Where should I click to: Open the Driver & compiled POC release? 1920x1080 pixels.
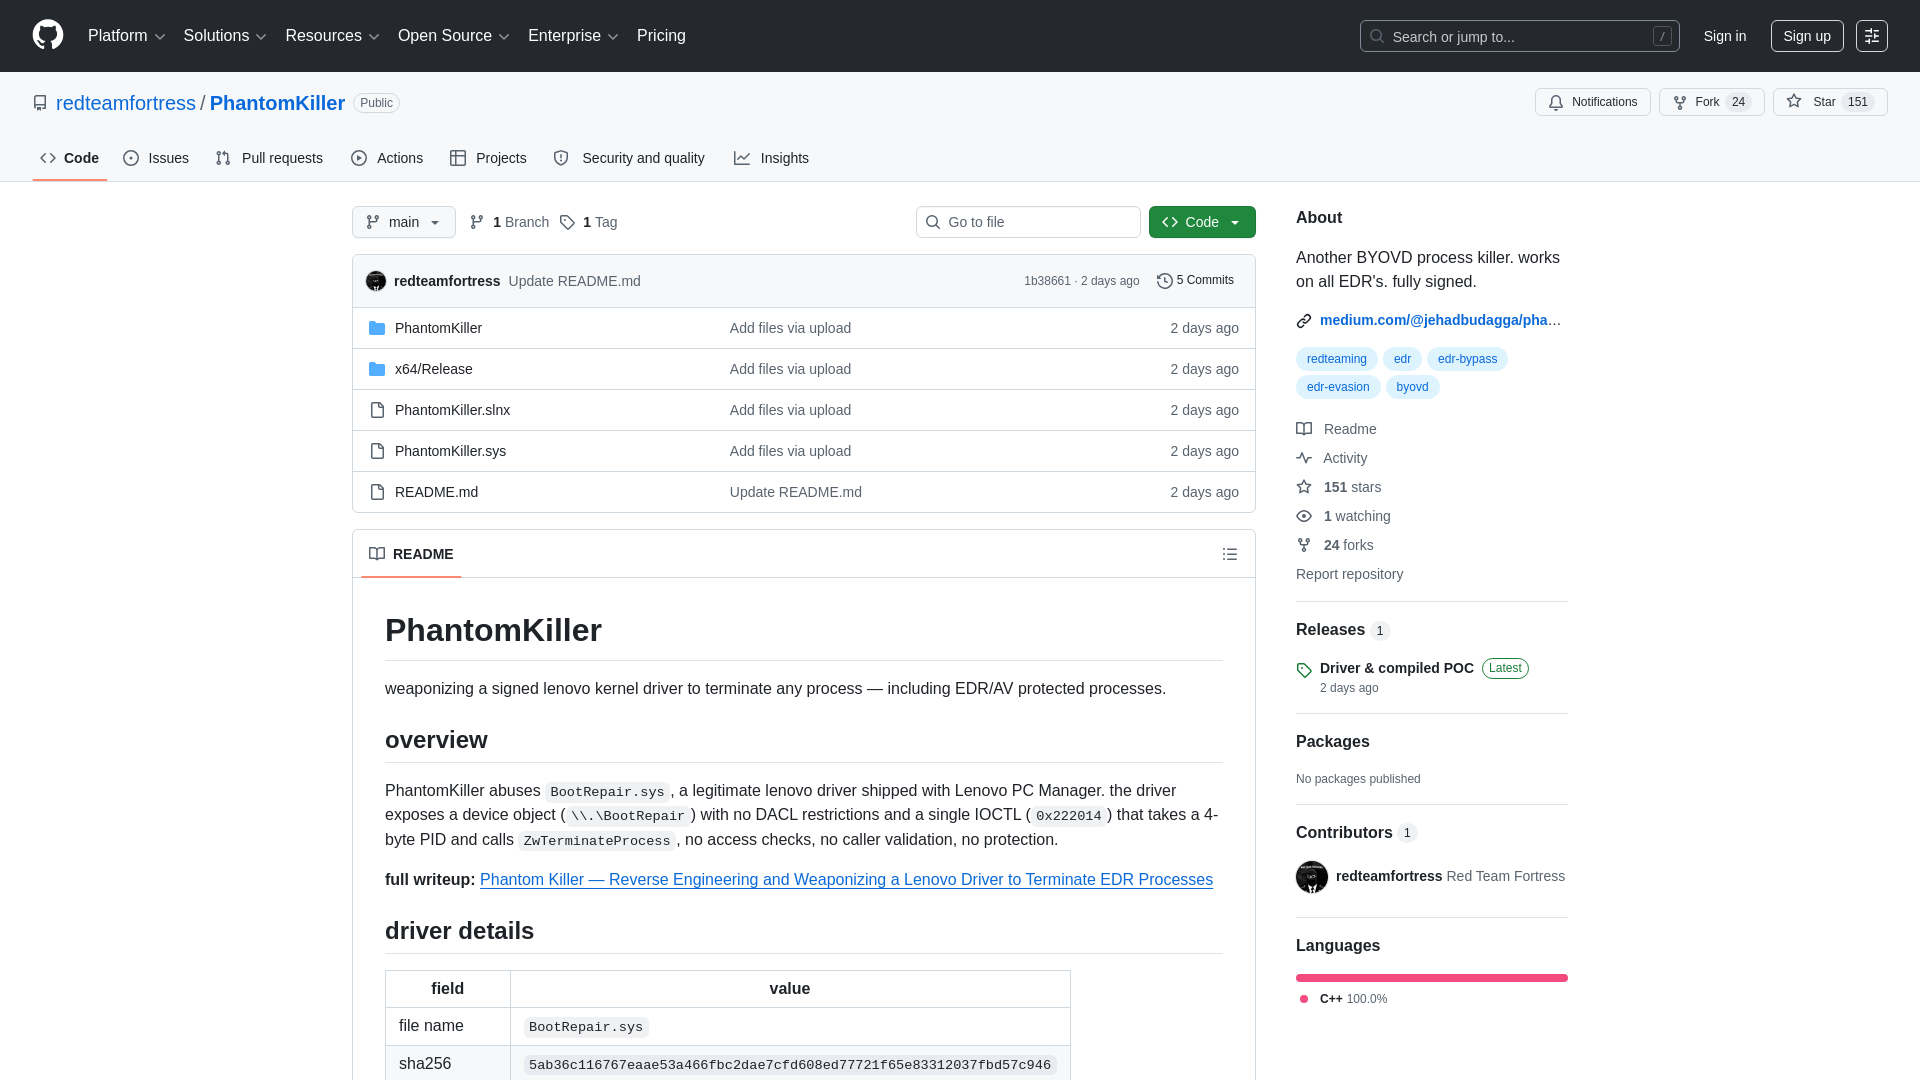click(1396, 668)
